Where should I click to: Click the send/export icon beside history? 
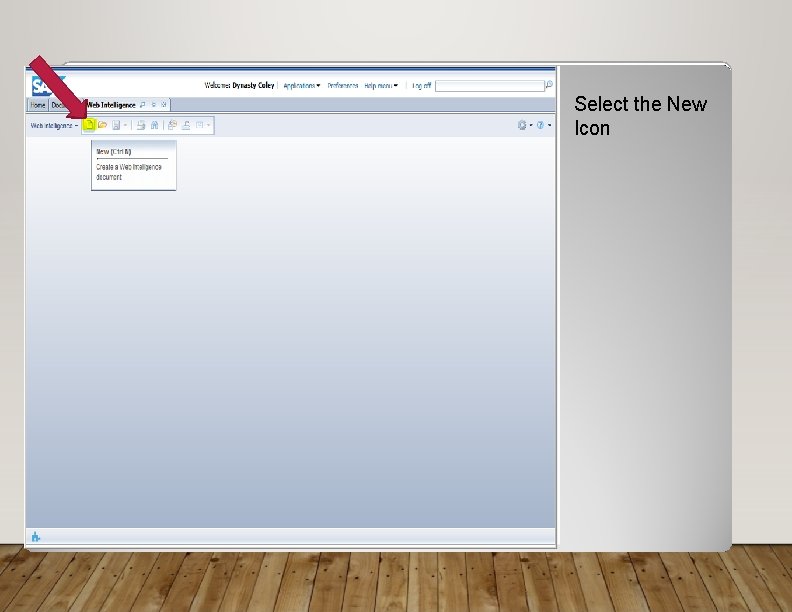186,125
